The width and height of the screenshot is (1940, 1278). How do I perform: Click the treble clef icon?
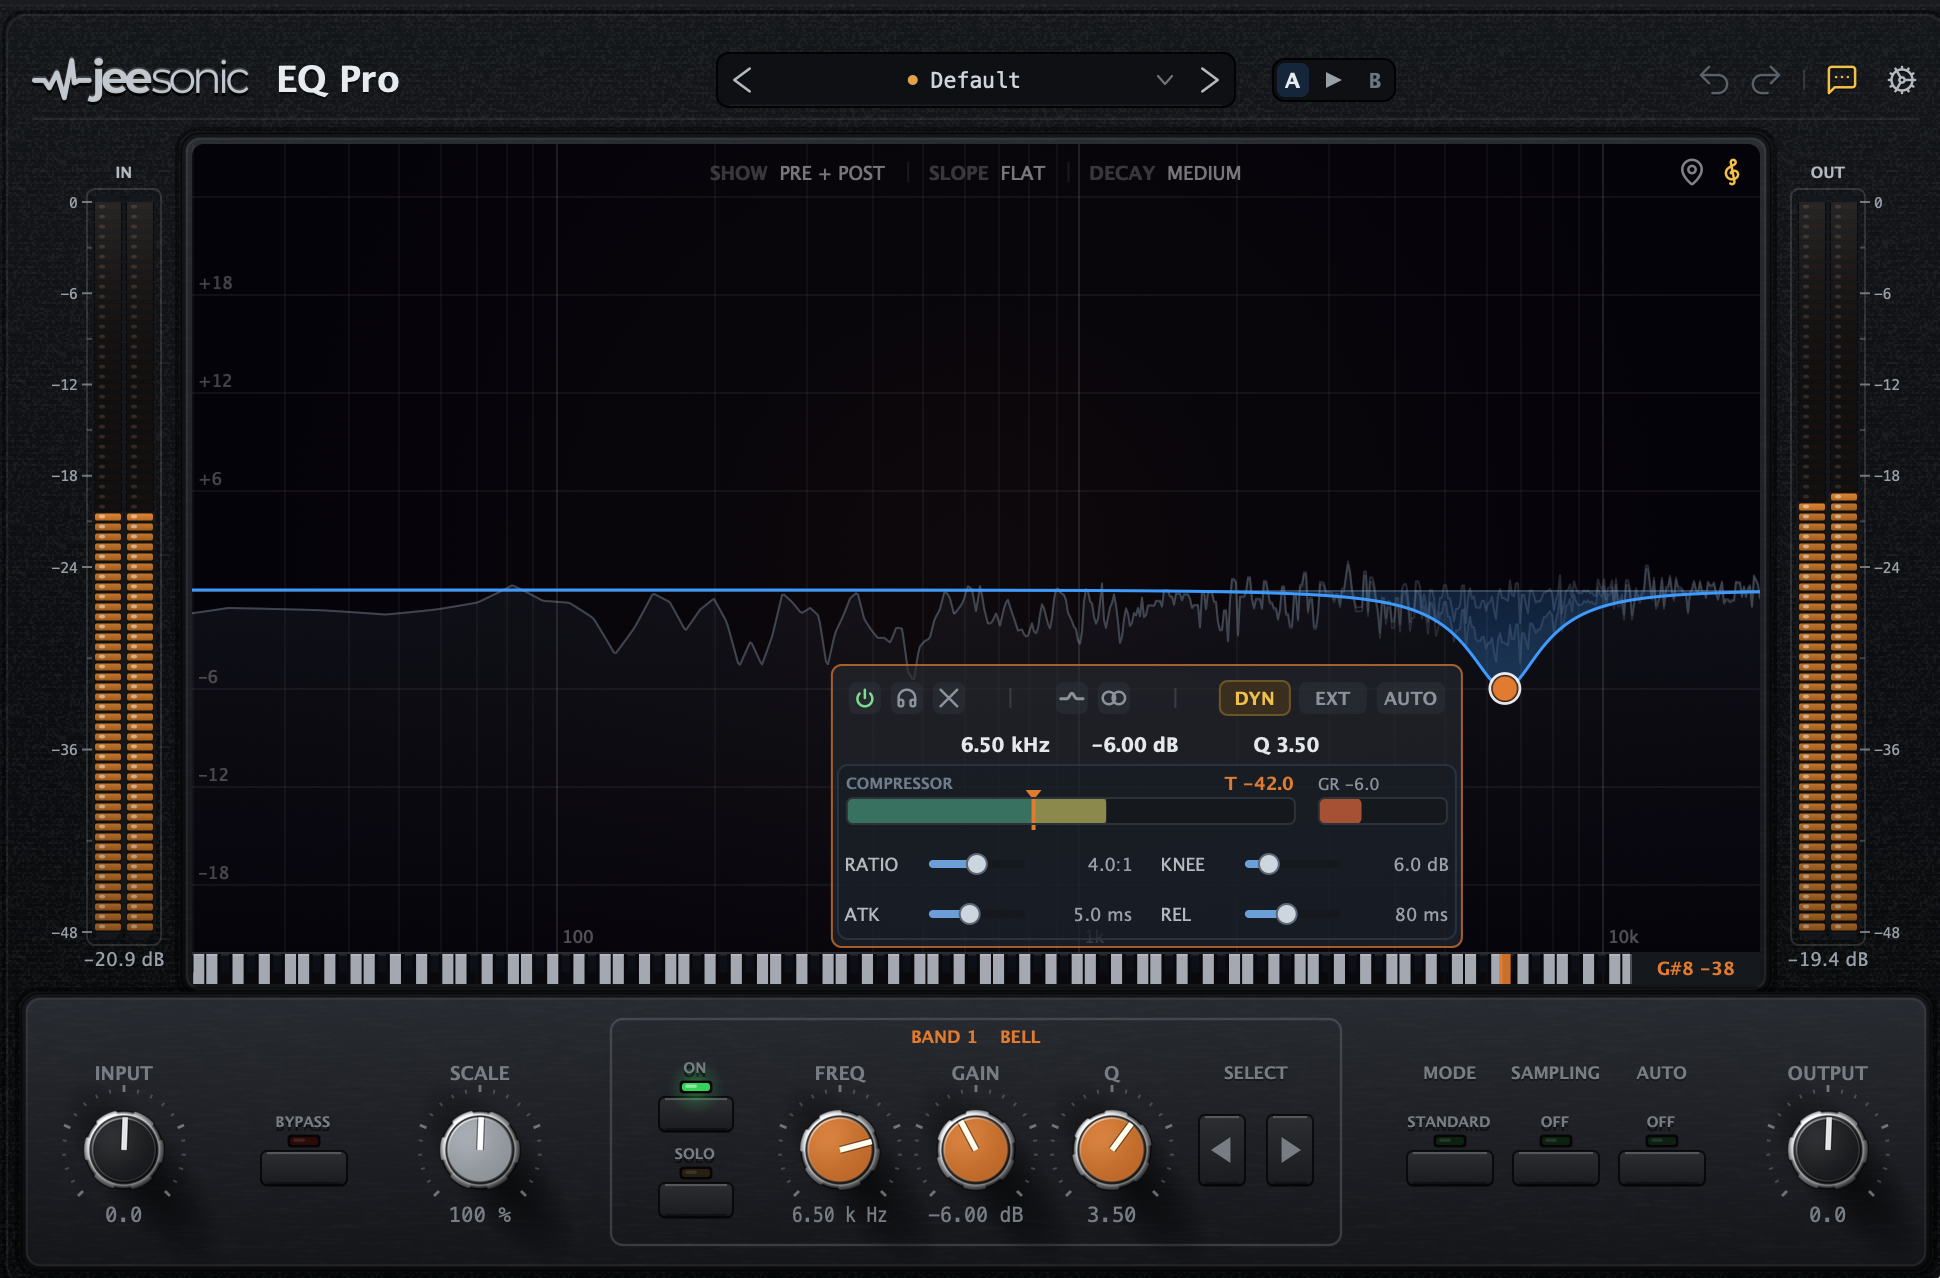(1732, 172)
